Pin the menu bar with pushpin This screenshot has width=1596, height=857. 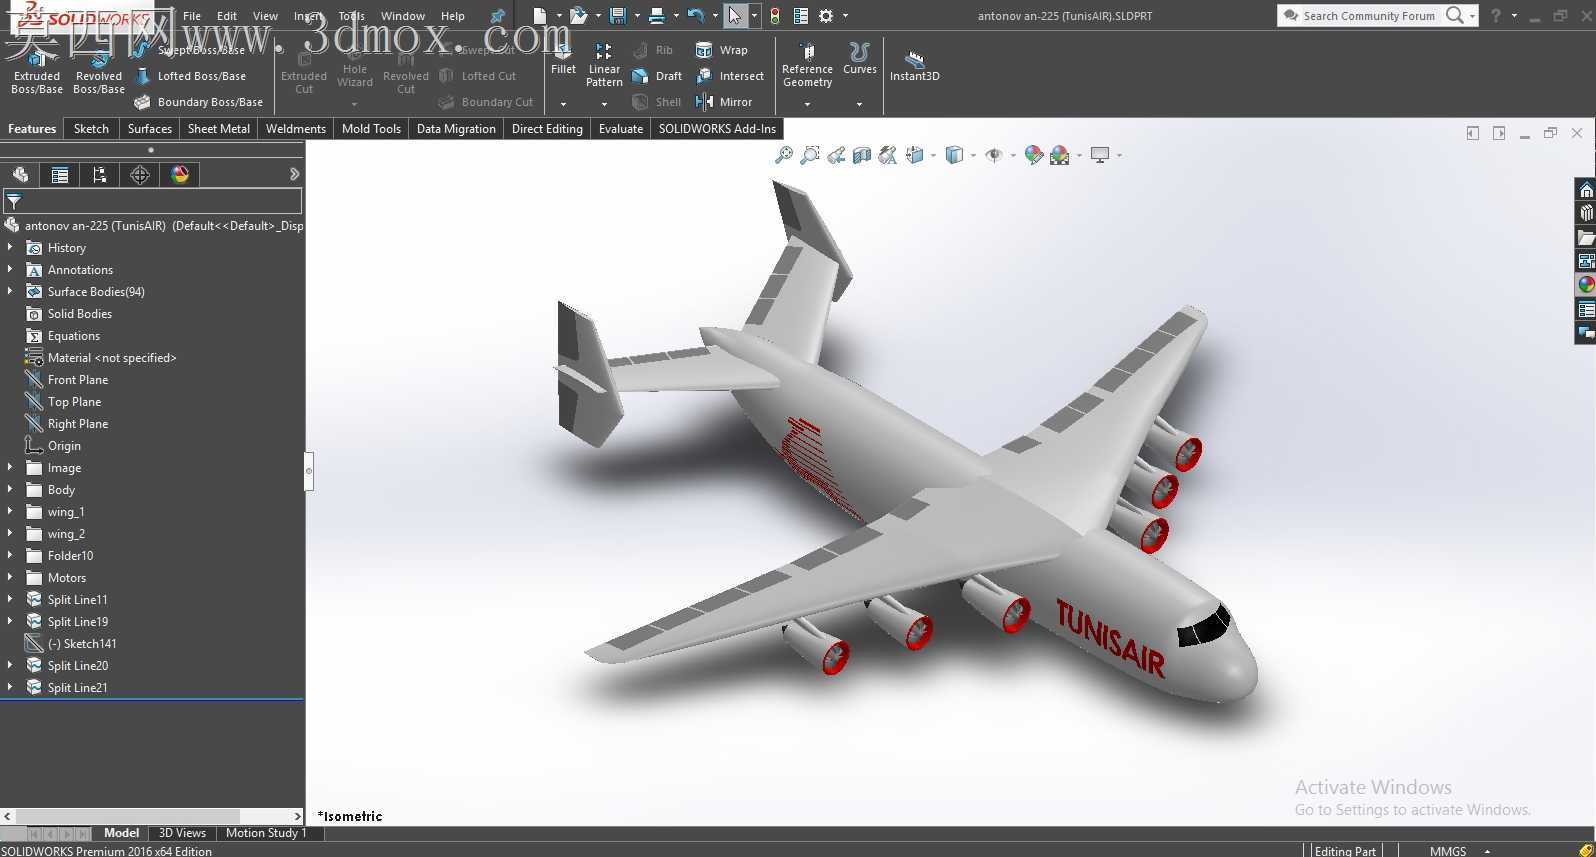[497, 16]
